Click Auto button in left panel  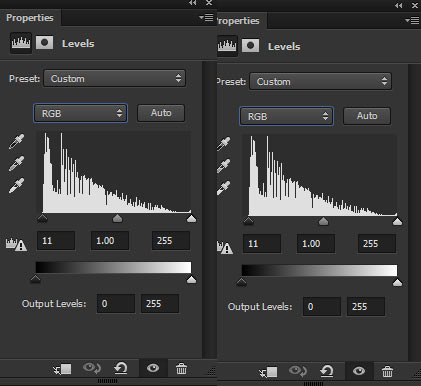(161, 113)
